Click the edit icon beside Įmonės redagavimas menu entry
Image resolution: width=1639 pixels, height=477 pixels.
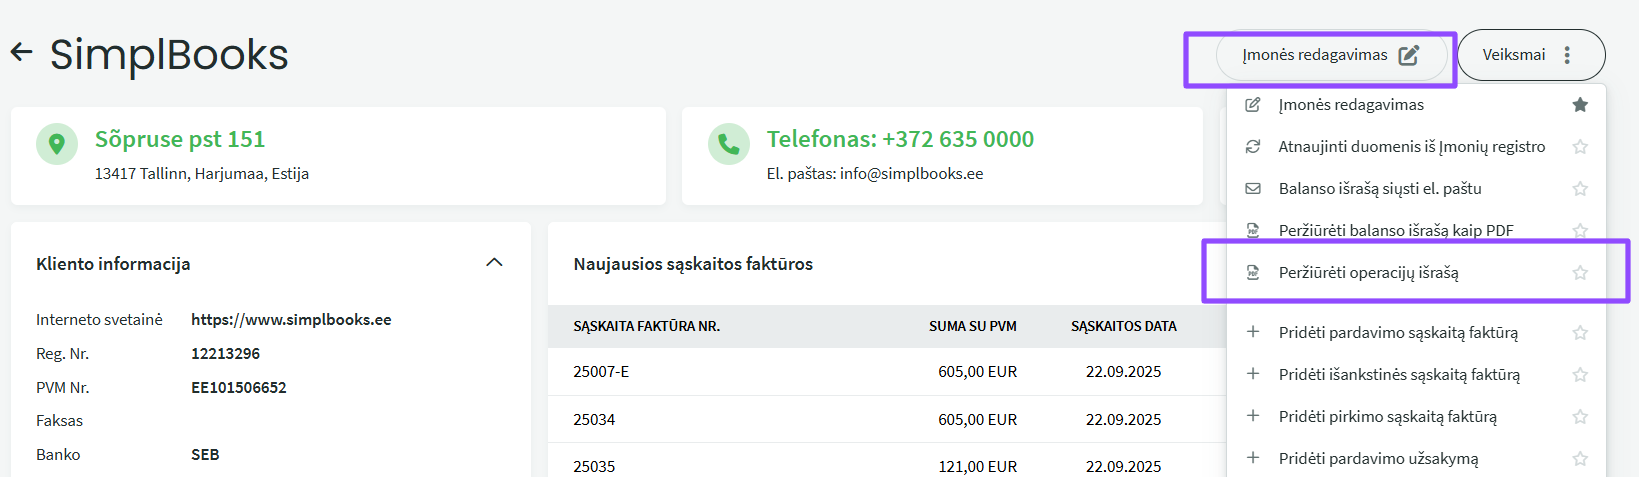[1252, 105]
